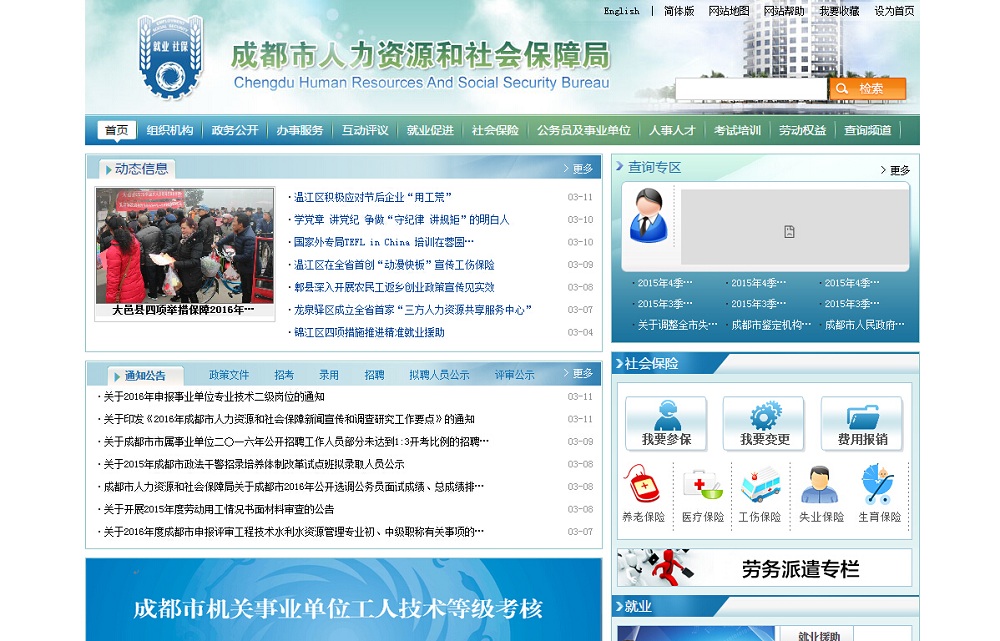Screen dimensions: 1000x641
Task: Click the bureau shield logo emblem
Action: pyautogui.click(x=170, y=57)
